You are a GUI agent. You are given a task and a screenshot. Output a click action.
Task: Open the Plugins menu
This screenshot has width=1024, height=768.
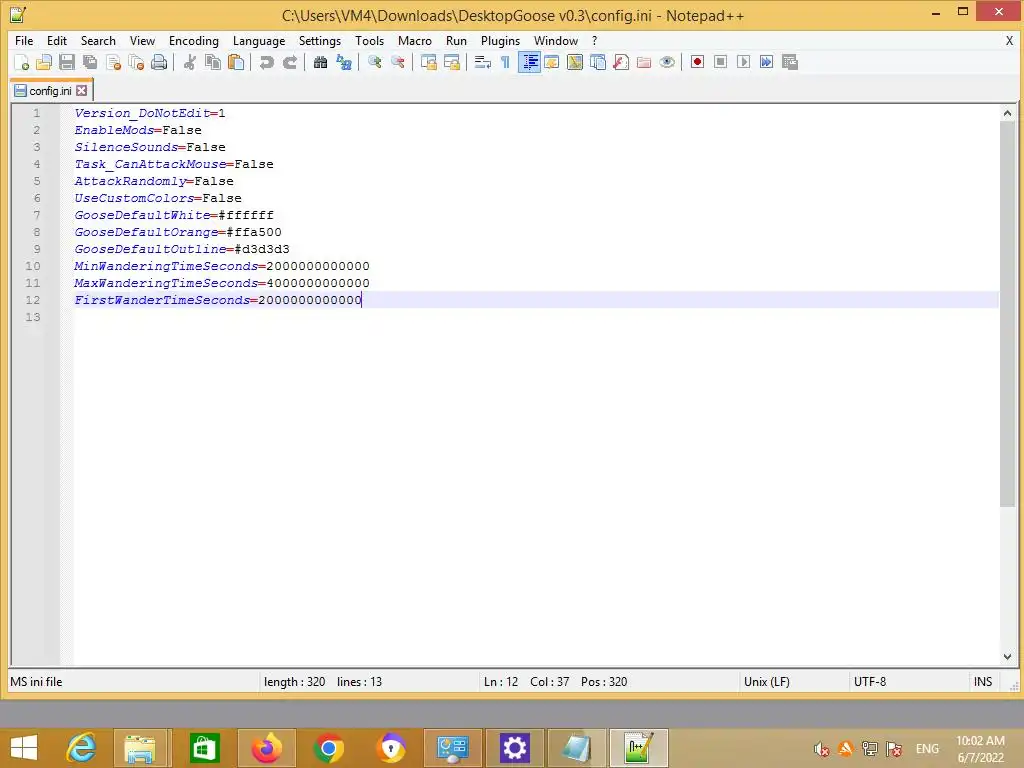tap(500, 40)
